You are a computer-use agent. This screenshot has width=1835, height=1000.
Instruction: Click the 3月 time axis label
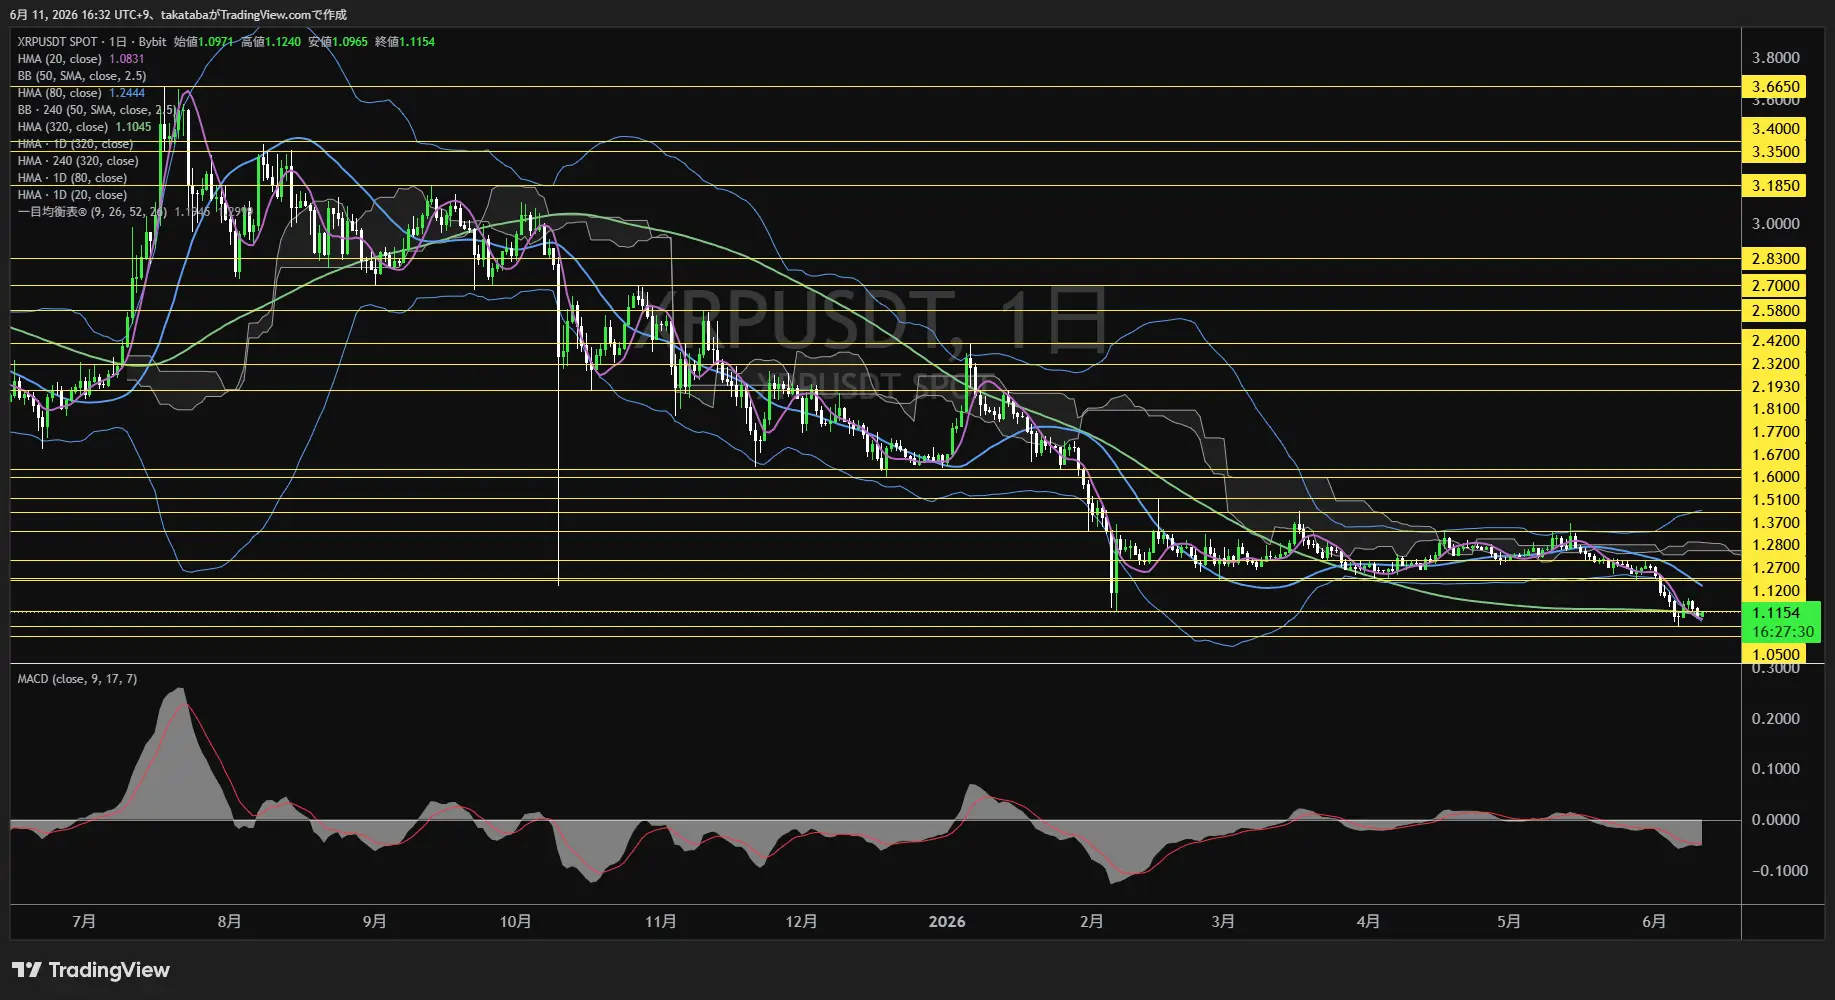pos(1222,921)
